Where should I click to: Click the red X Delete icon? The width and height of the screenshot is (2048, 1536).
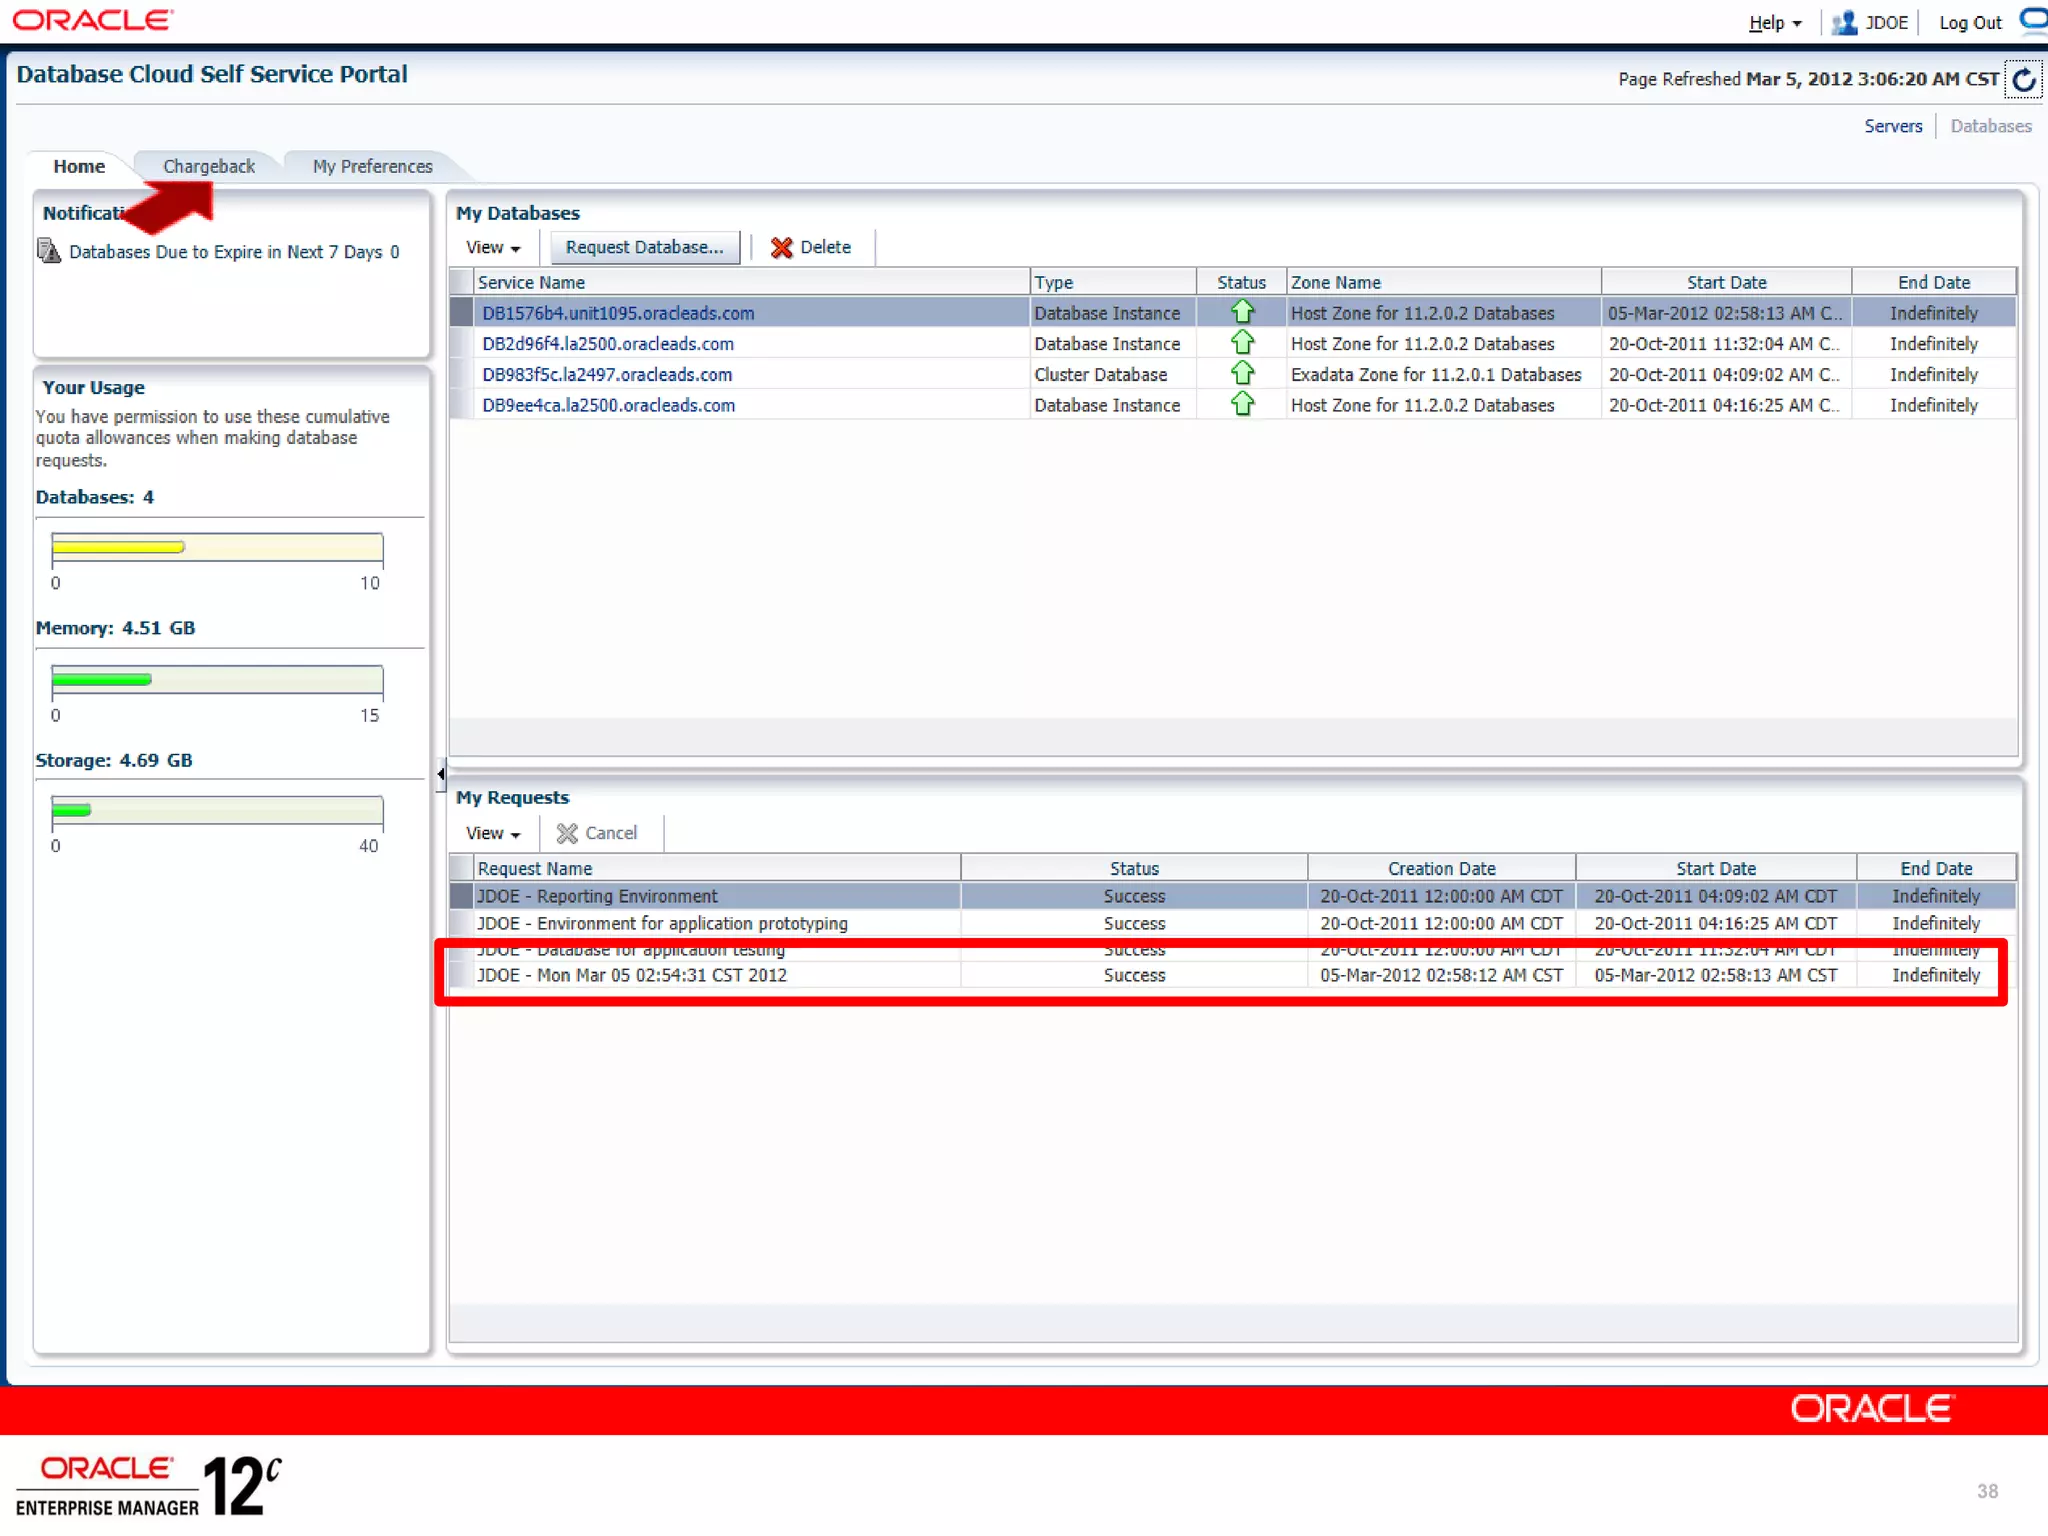[x=781, y=248]
